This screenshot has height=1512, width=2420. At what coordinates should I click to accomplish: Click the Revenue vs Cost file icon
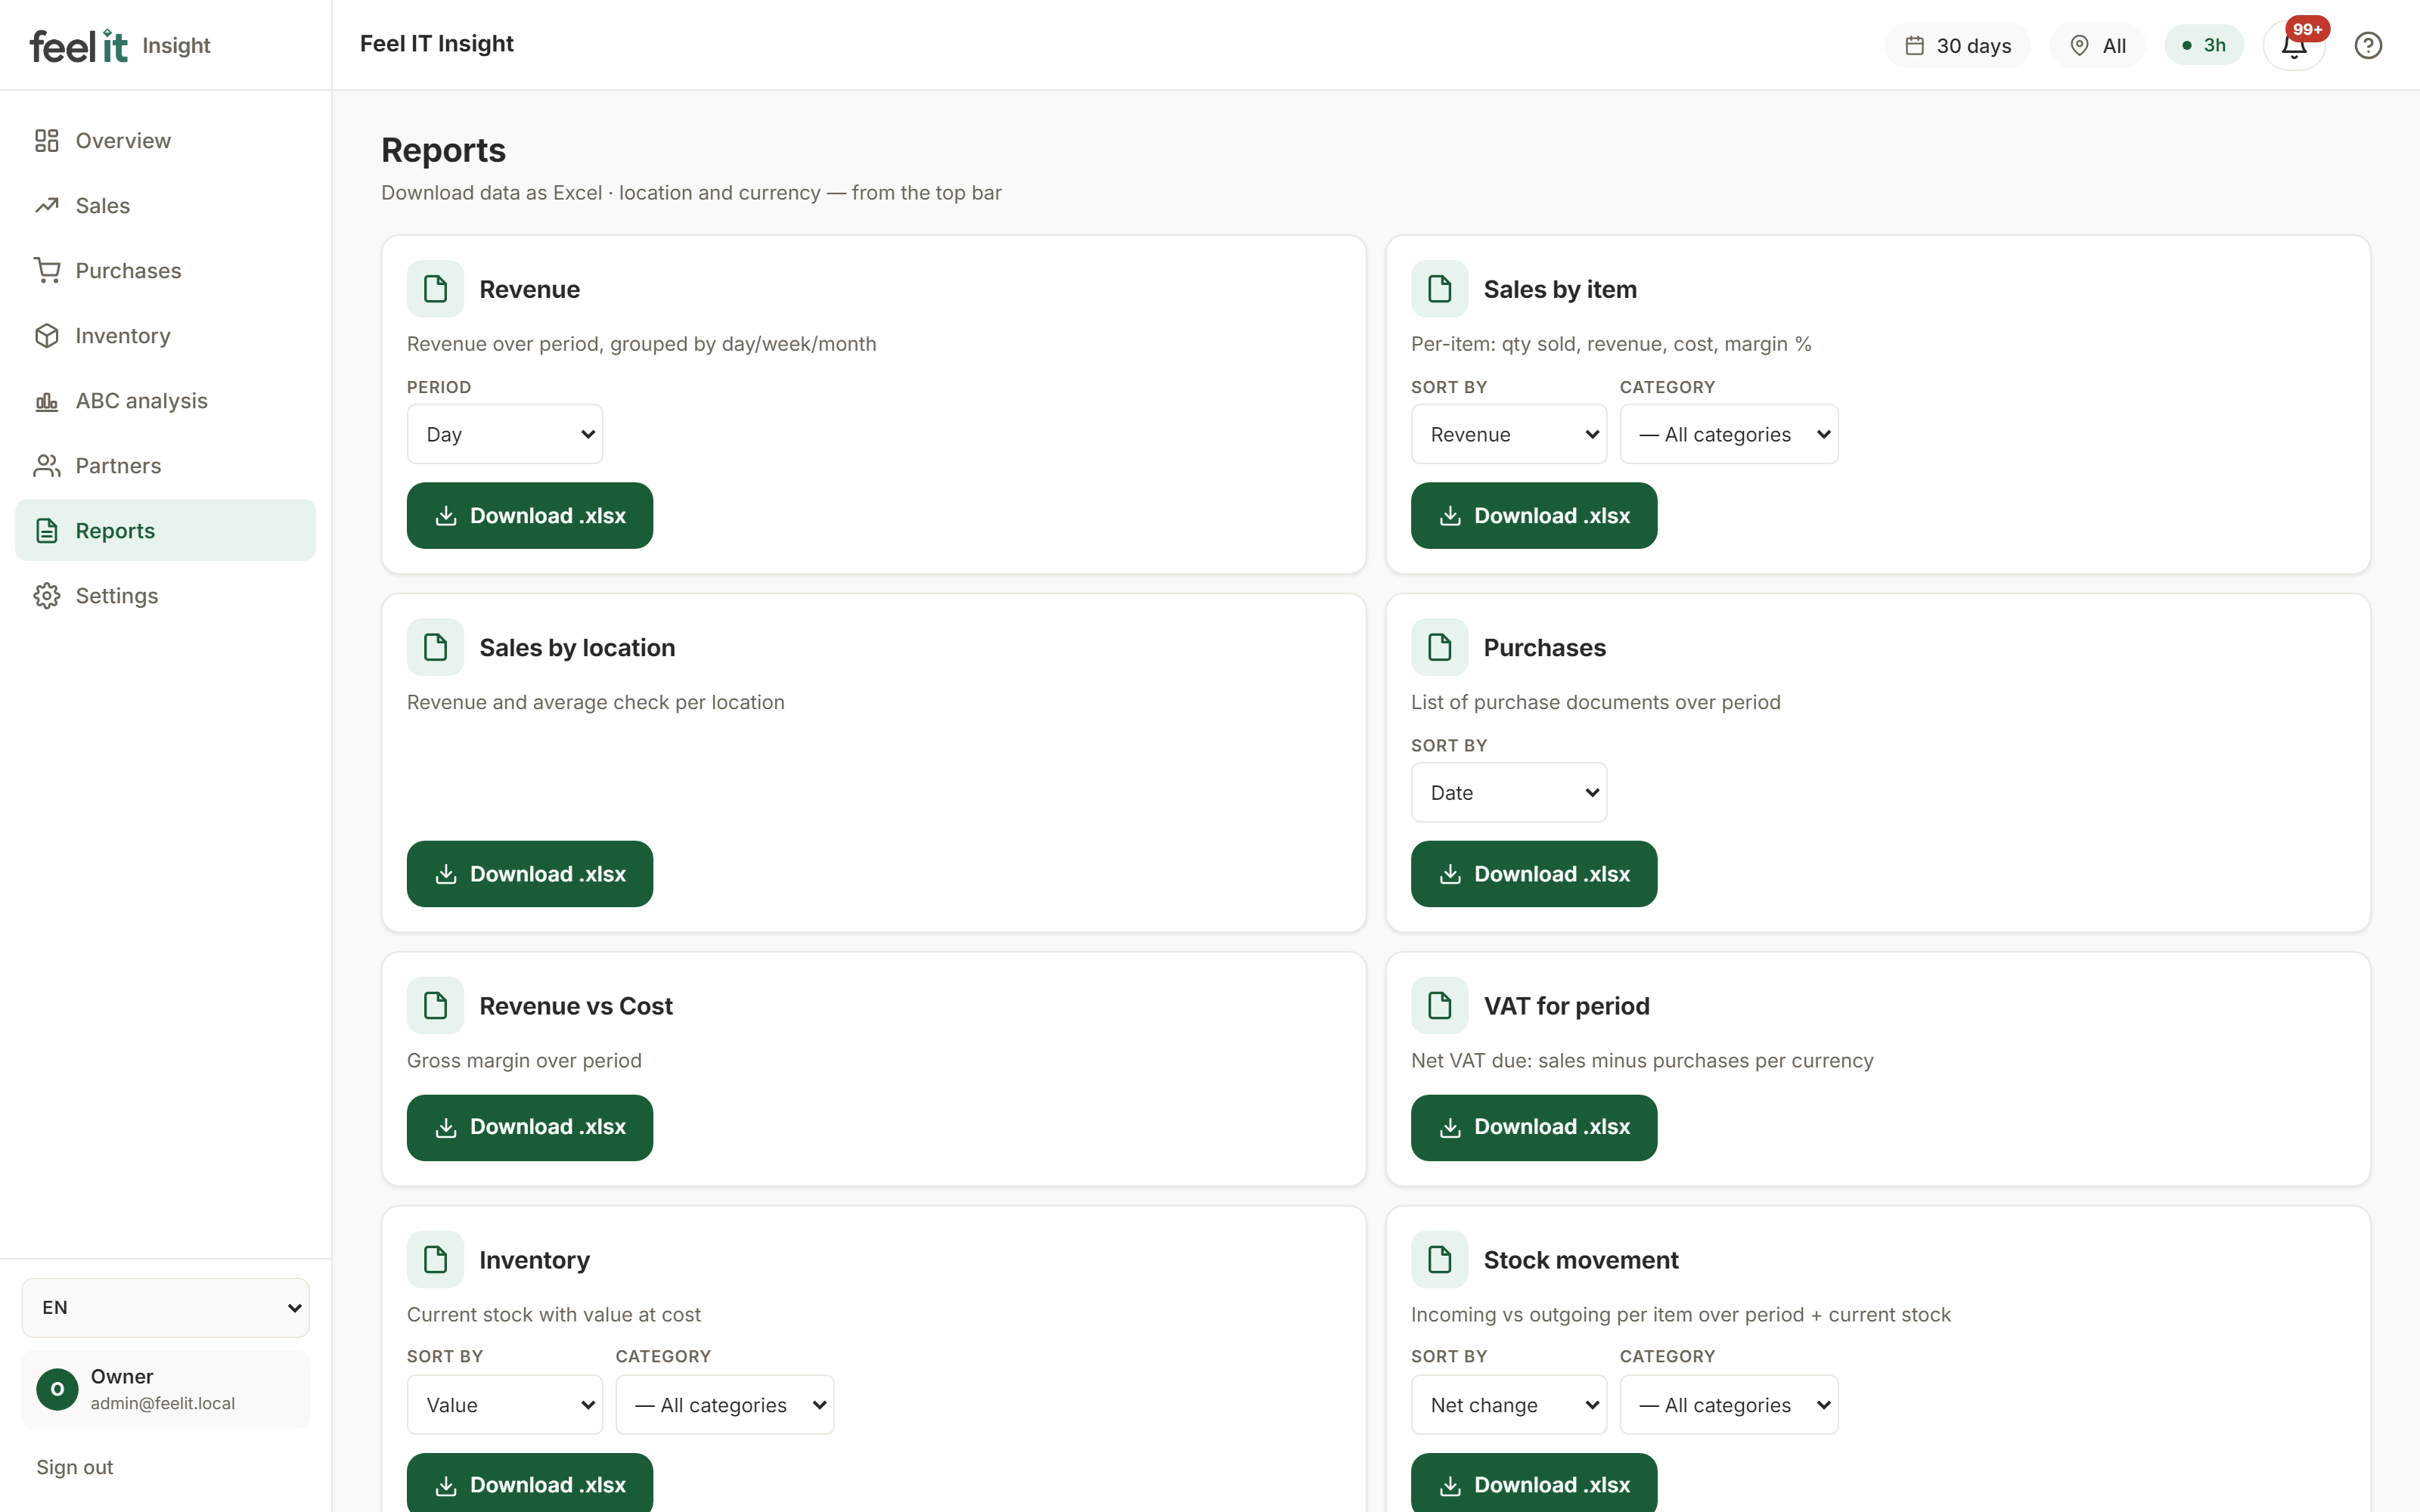(x=435, y=1005)
